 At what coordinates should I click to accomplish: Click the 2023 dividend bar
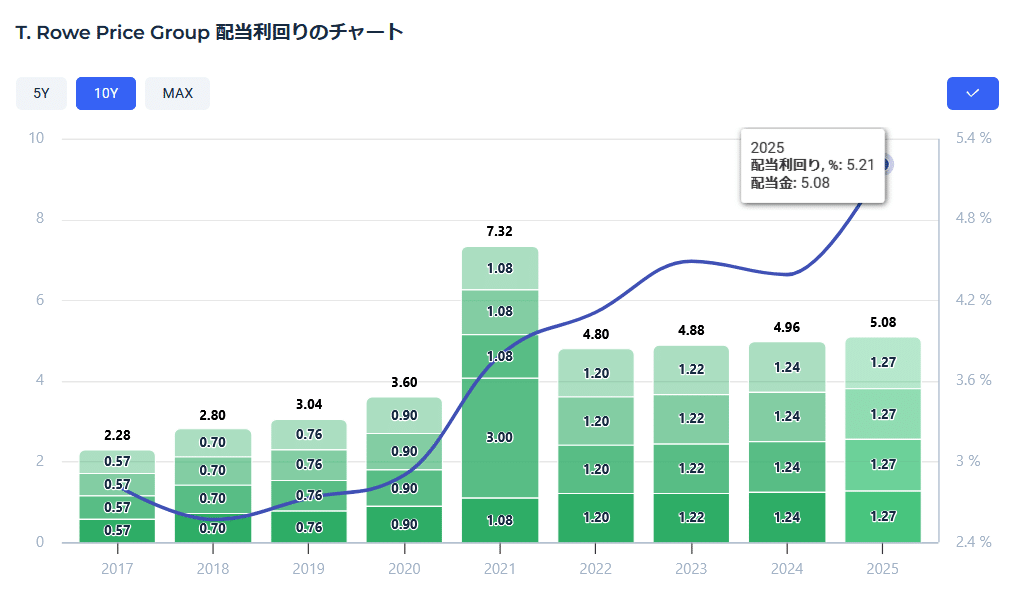691,444
